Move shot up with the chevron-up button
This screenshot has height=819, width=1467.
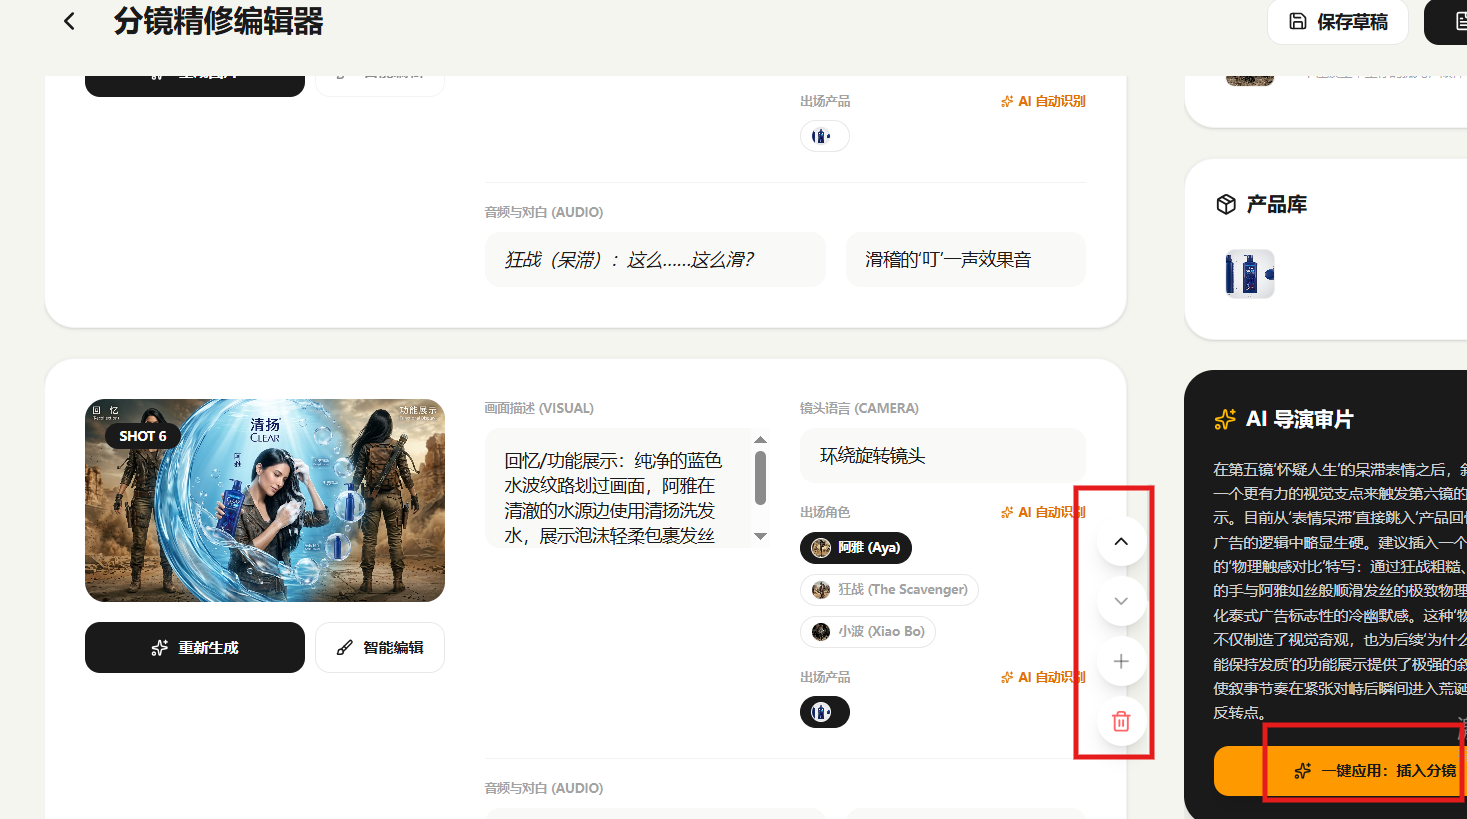tap(1121, 541)
